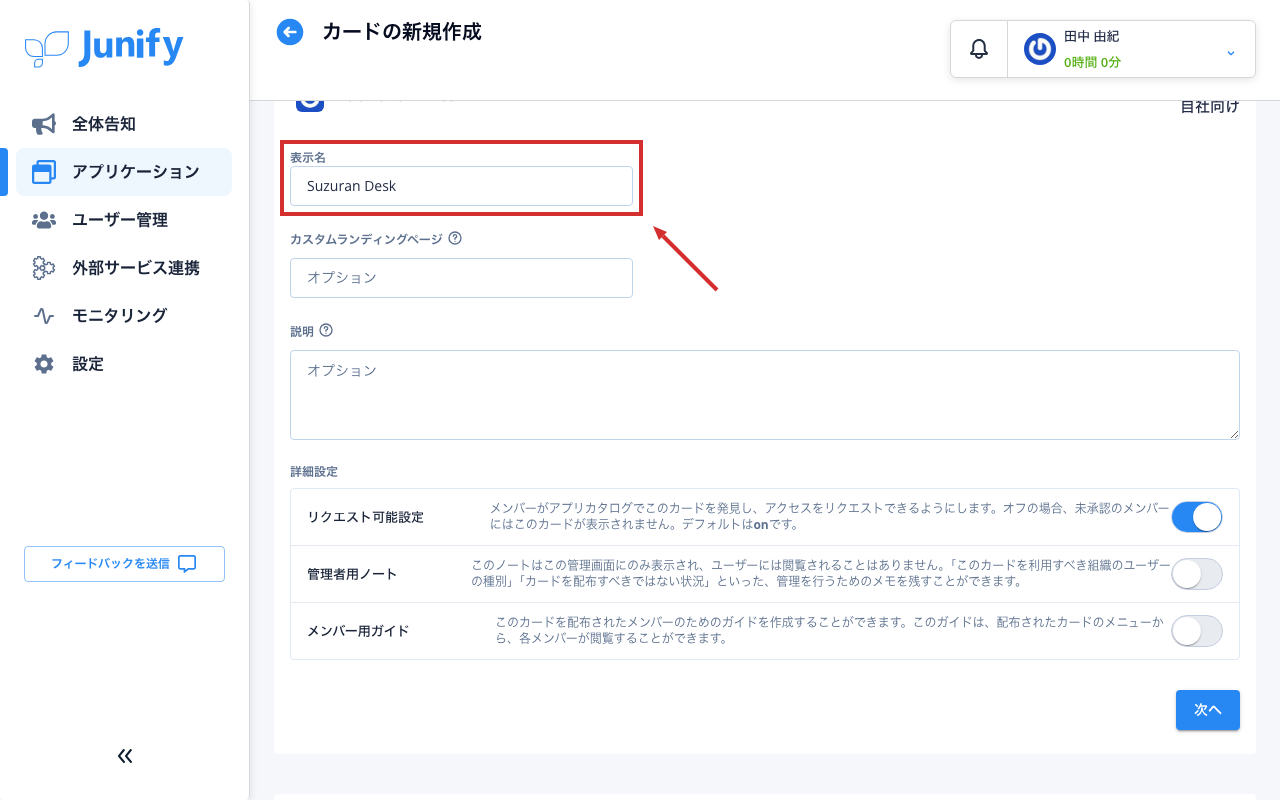Screen dimensions: 1280x800
Task: Click the メンバー用ガイド label
Action: tap(358, 631)
